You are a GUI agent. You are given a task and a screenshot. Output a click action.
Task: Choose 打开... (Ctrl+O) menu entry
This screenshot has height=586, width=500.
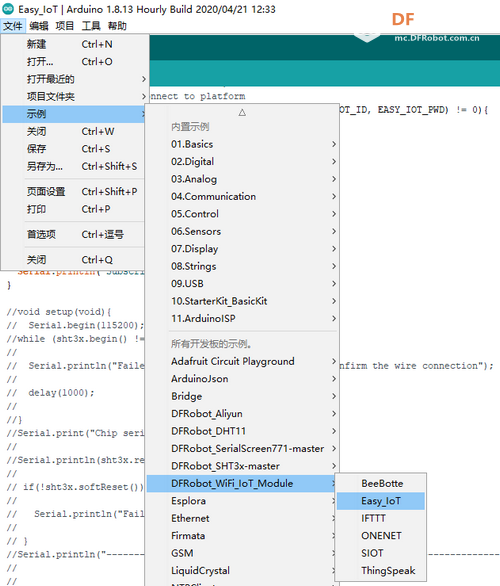click(x=74, y=62)
